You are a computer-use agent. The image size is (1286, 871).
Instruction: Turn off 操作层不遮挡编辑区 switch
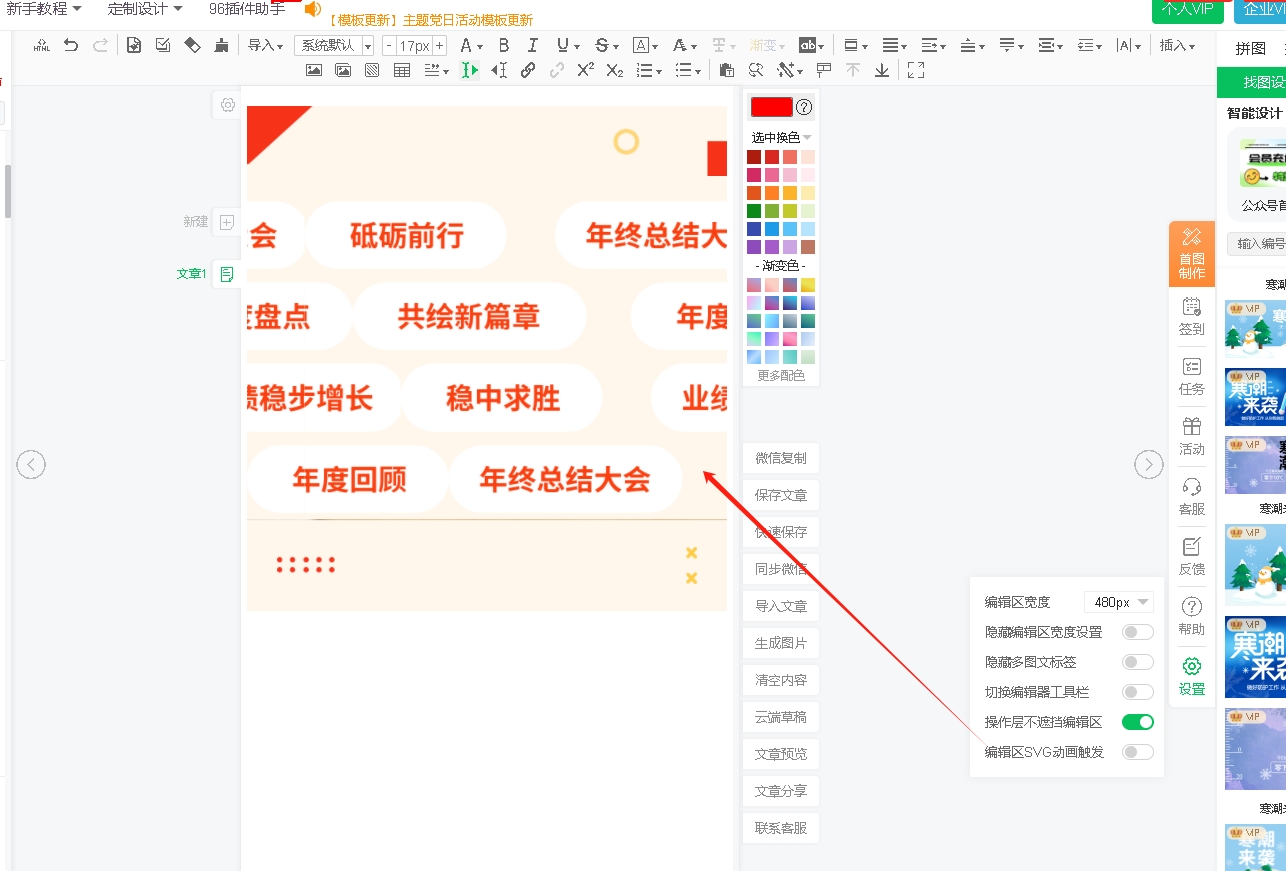point(1137,722)
